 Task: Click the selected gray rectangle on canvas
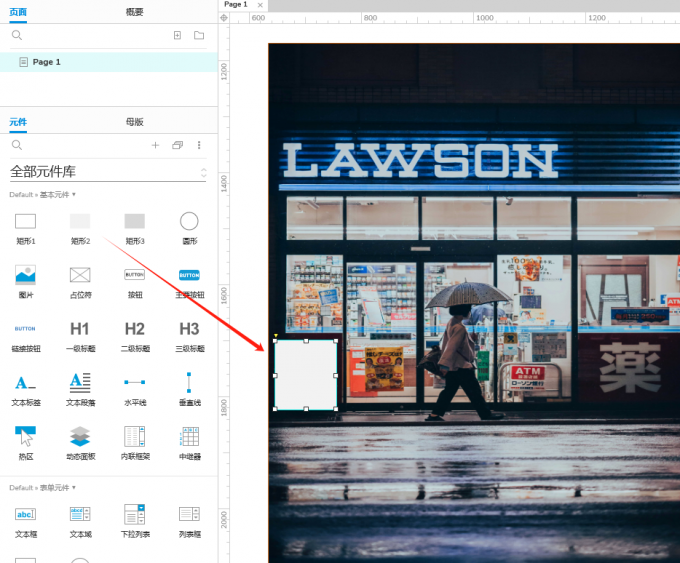[x=306, y=375]
